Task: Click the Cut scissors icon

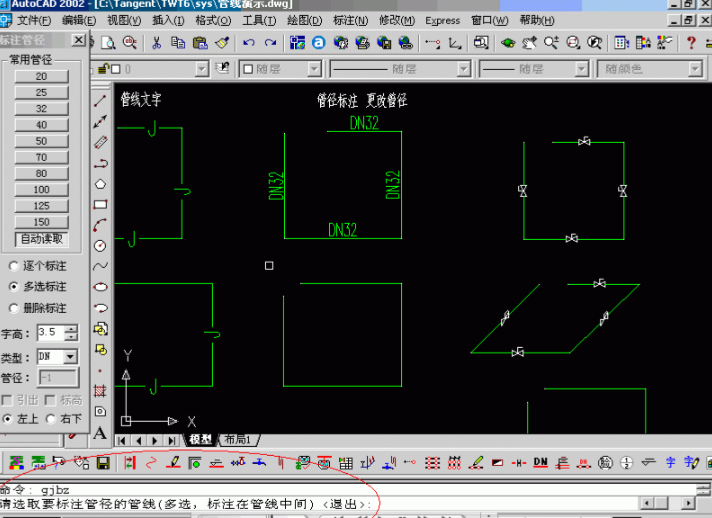Action: [156, 43]
